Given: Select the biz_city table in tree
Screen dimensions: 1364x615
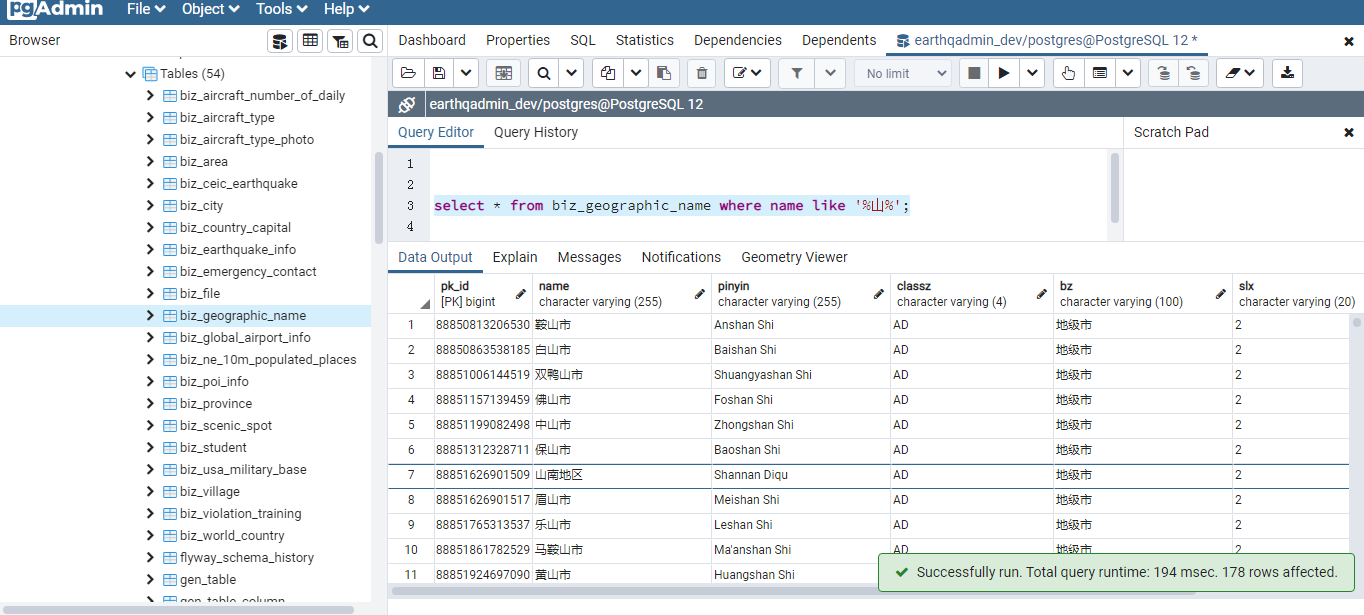Looking at the screenshot, I should pos(202,206).
